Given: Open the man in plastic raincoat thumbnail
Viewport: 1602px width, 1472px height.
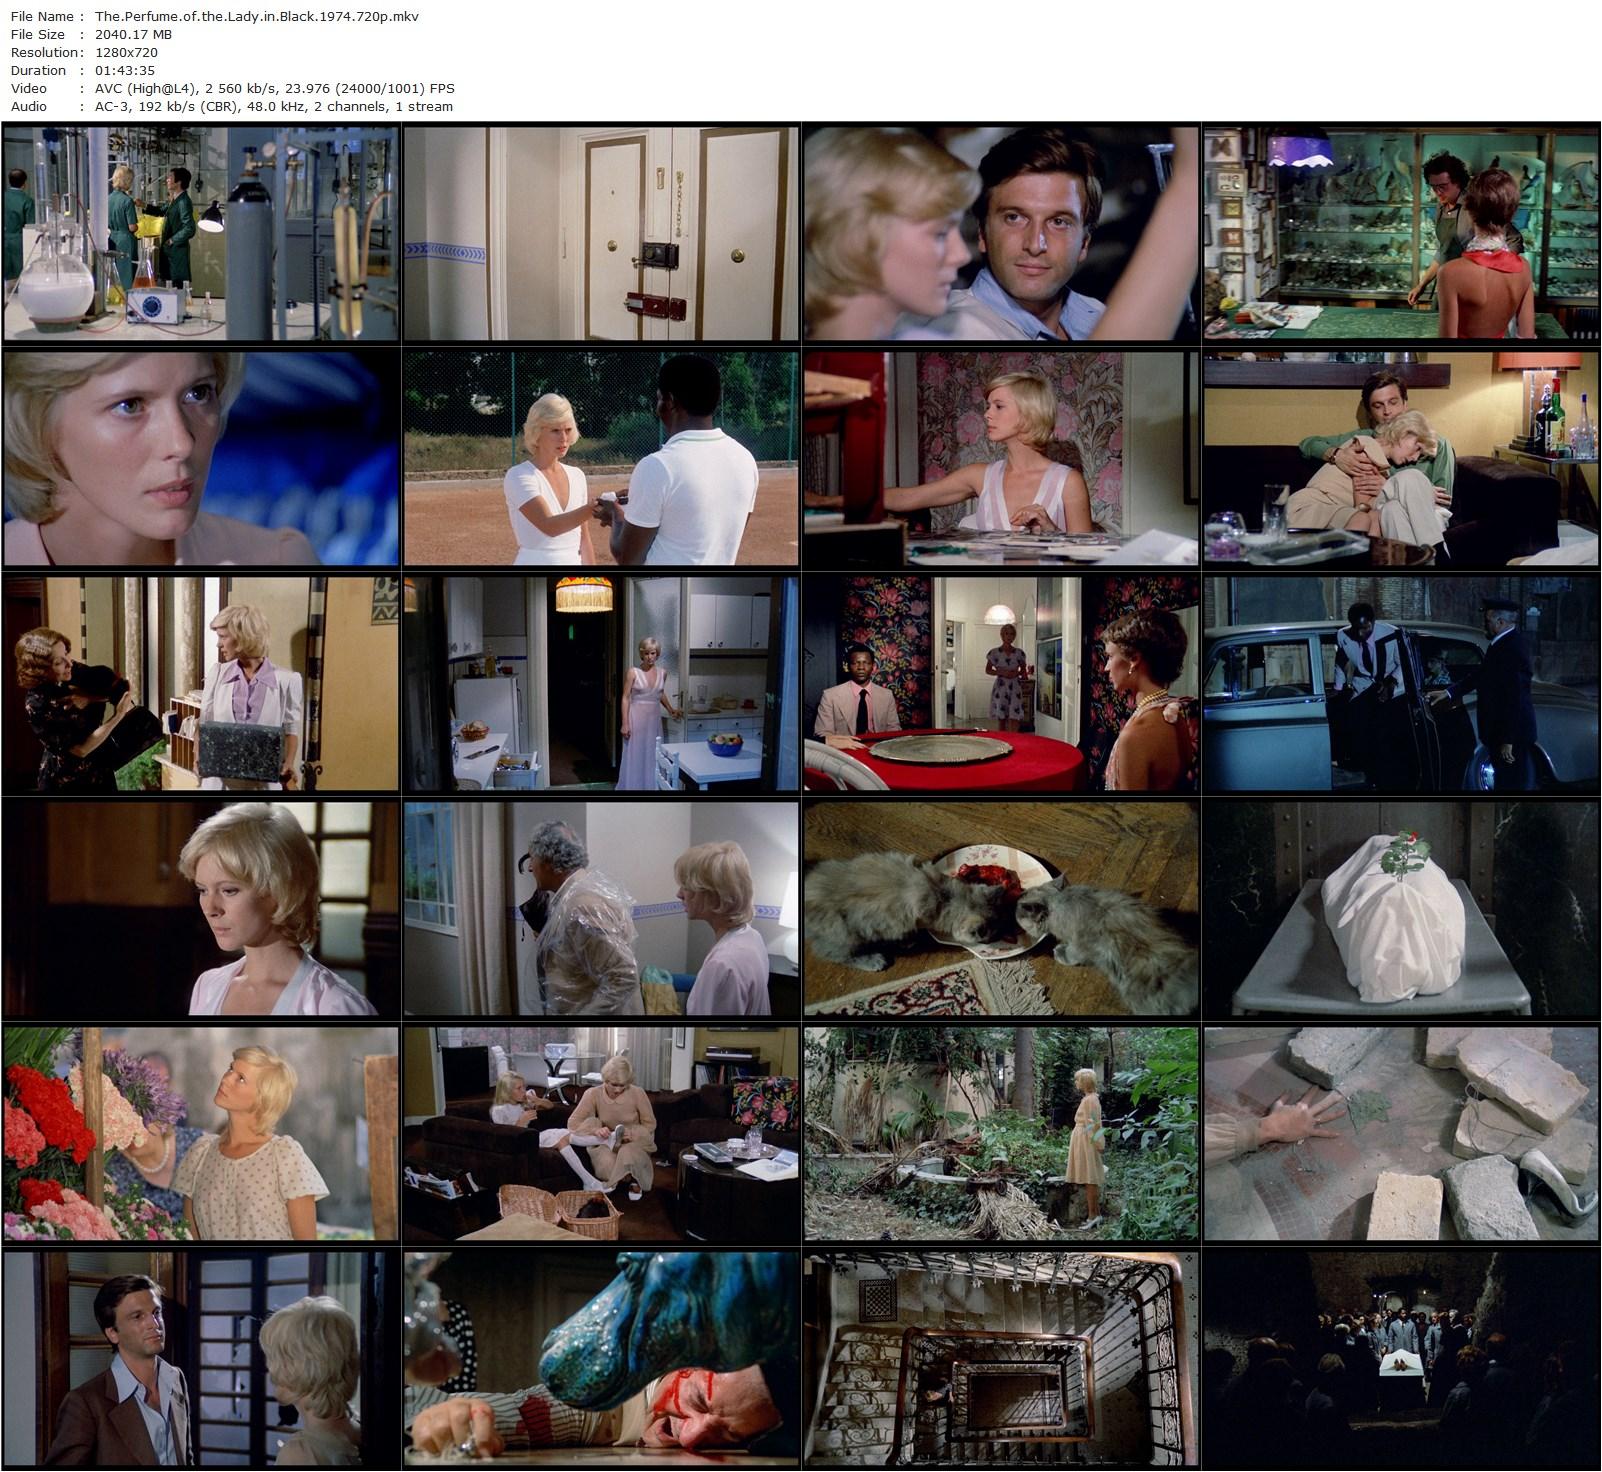Looking at the screenshot, I should 601,908.
